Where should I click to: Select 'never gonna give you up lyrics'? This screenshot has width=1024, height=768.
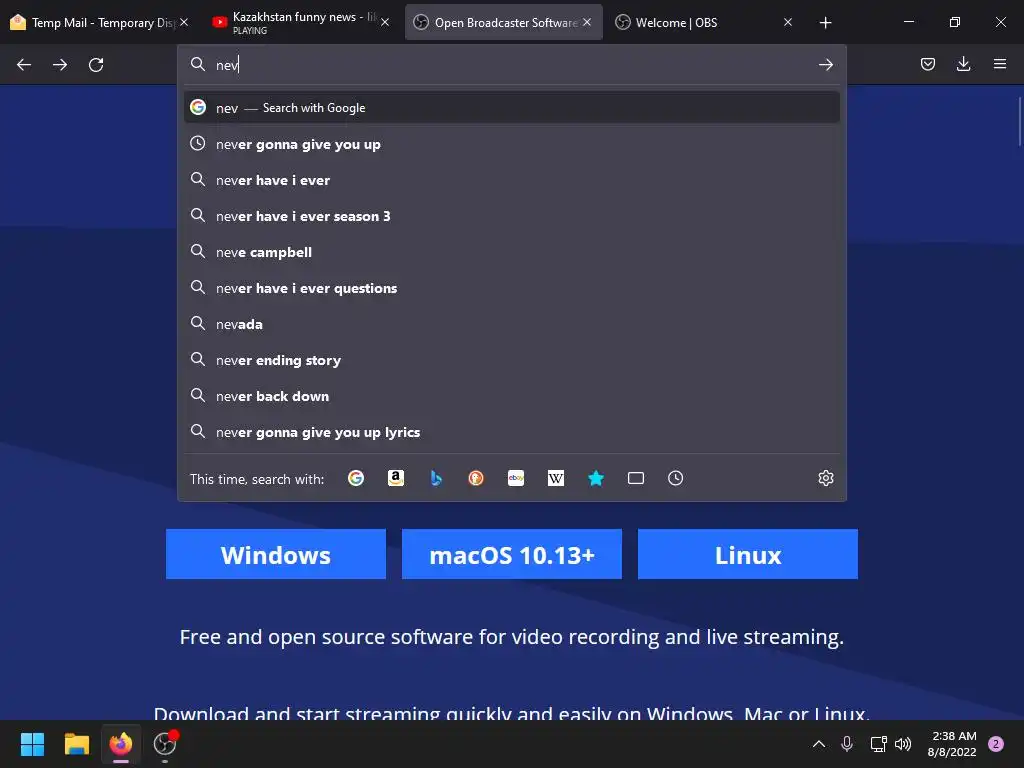click(x=512, y=432)
